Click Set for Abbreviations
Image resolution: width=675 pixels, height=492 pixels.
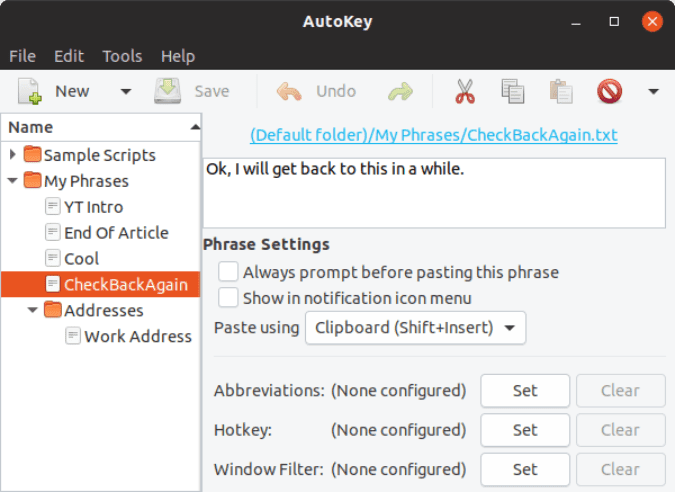click(525, 390)
